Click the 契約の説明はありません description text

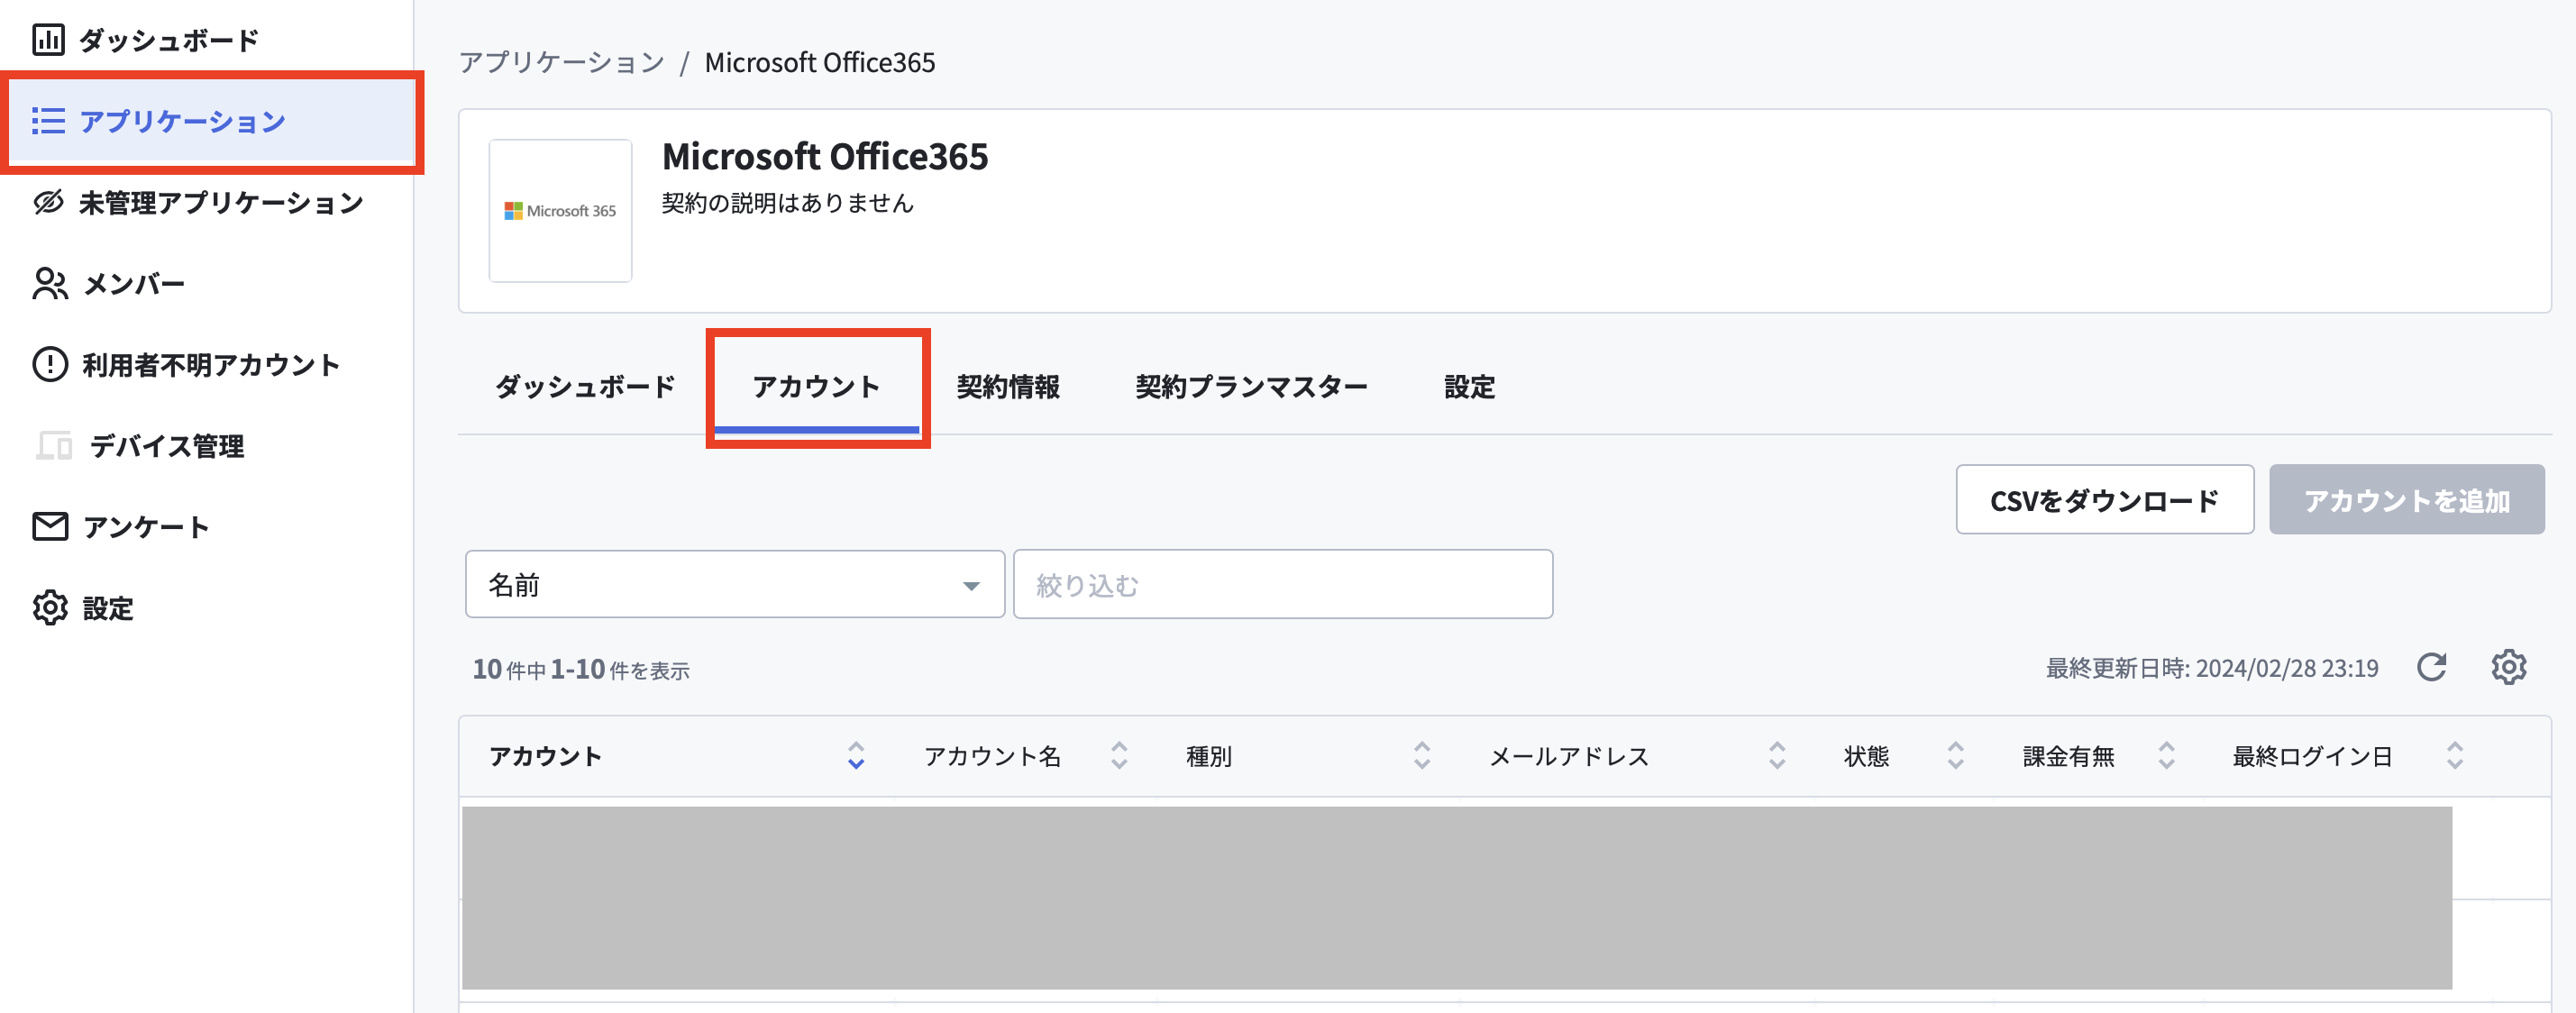788,203
